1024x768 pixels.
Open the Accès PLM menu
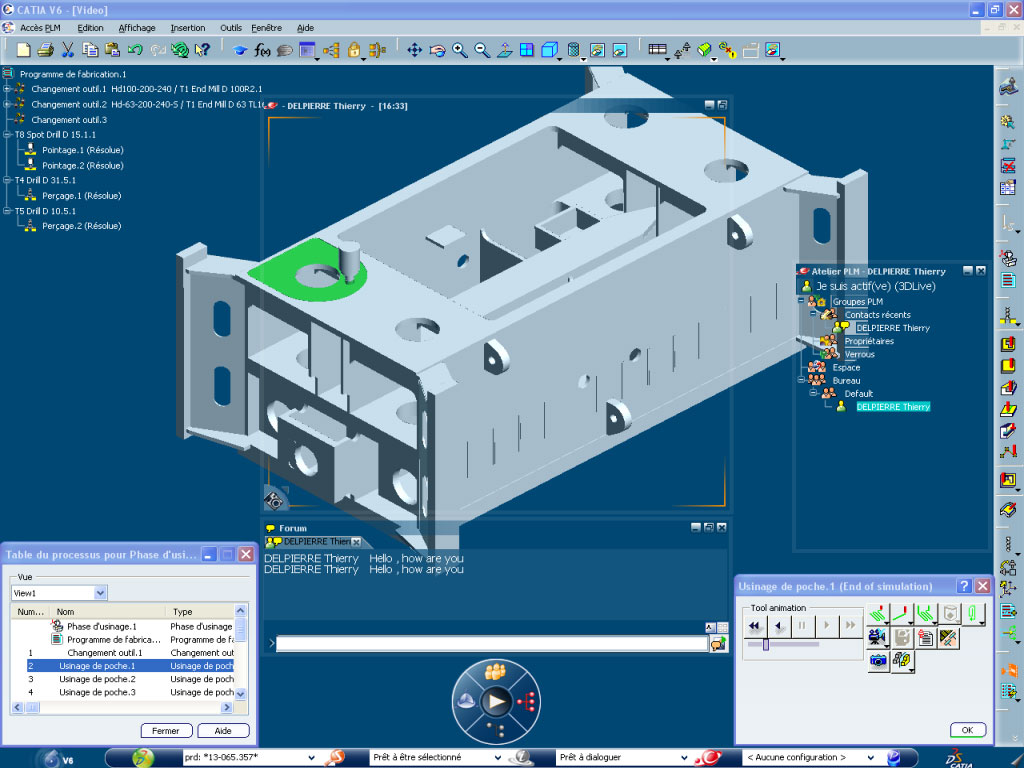click(x=40, y=28)
